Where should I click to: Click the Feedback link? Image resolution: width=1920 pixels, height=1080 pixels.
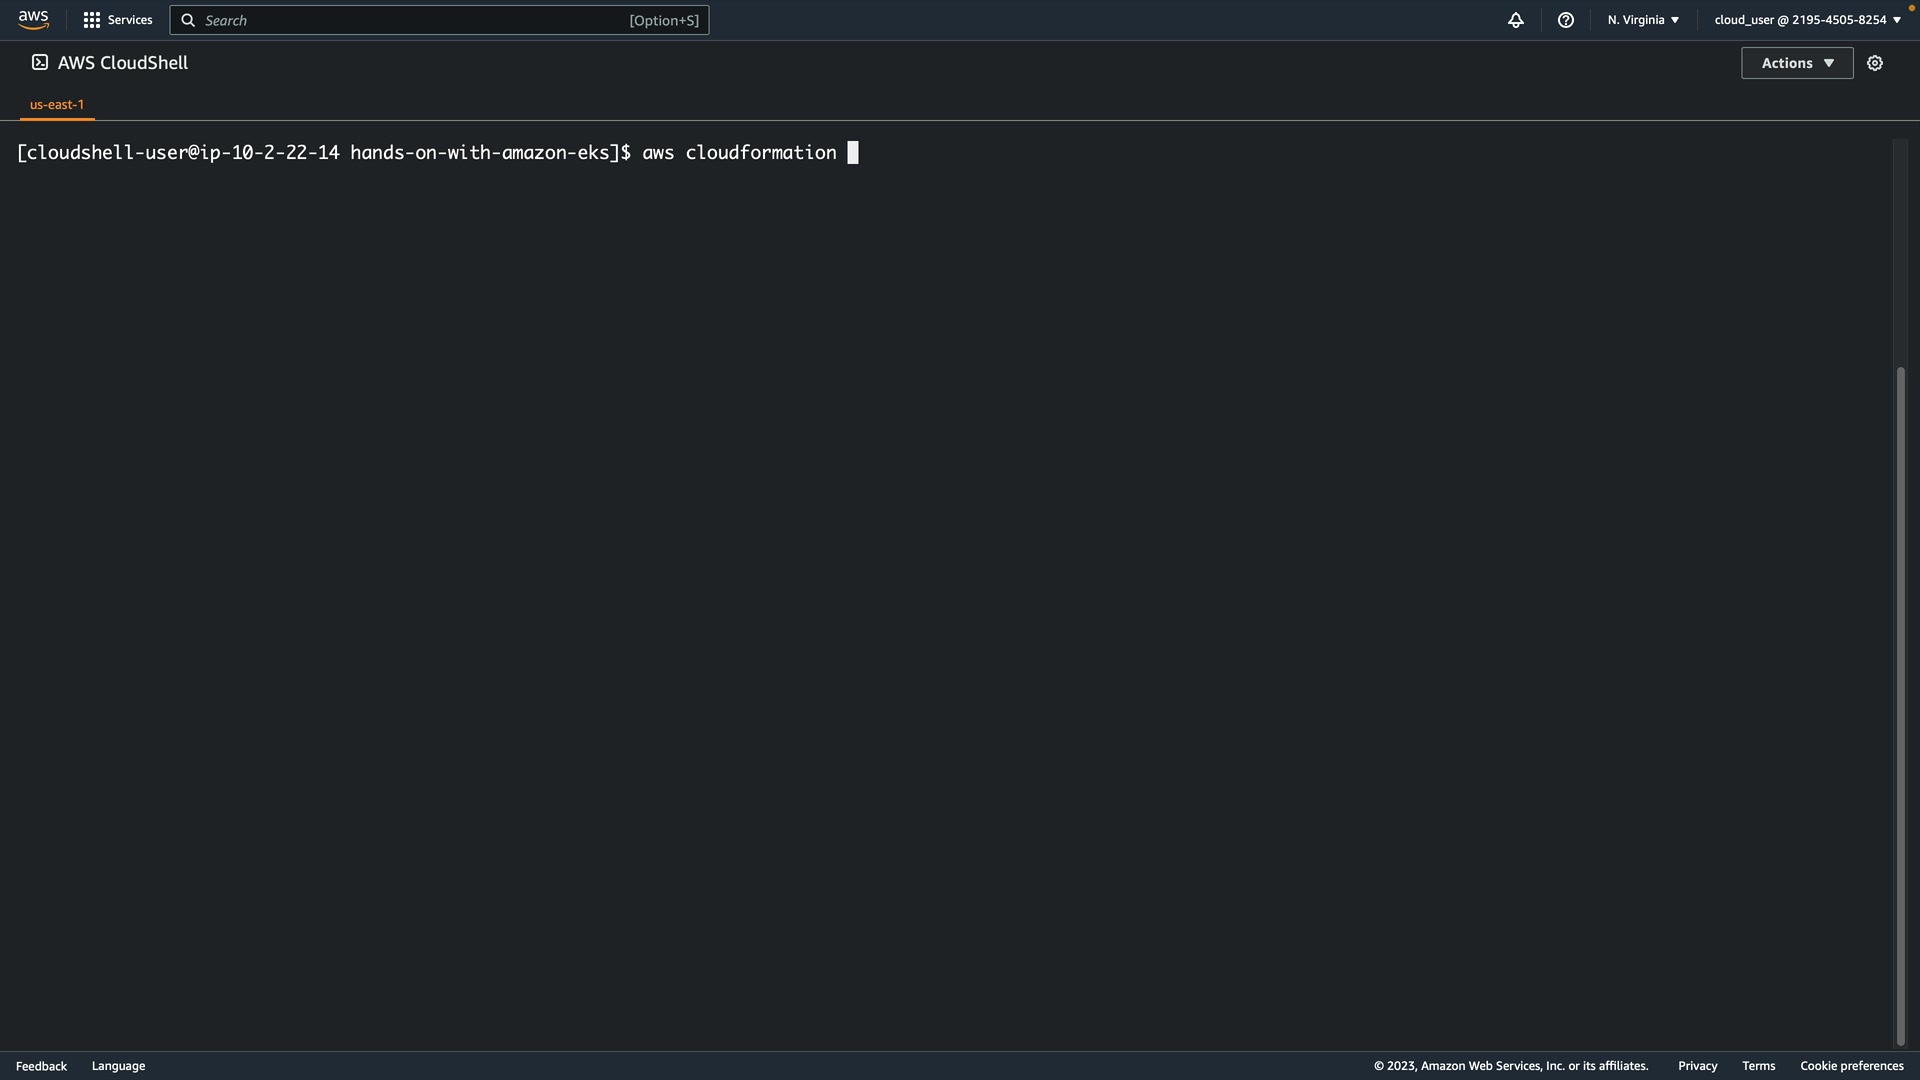[x=41, y=1066]
